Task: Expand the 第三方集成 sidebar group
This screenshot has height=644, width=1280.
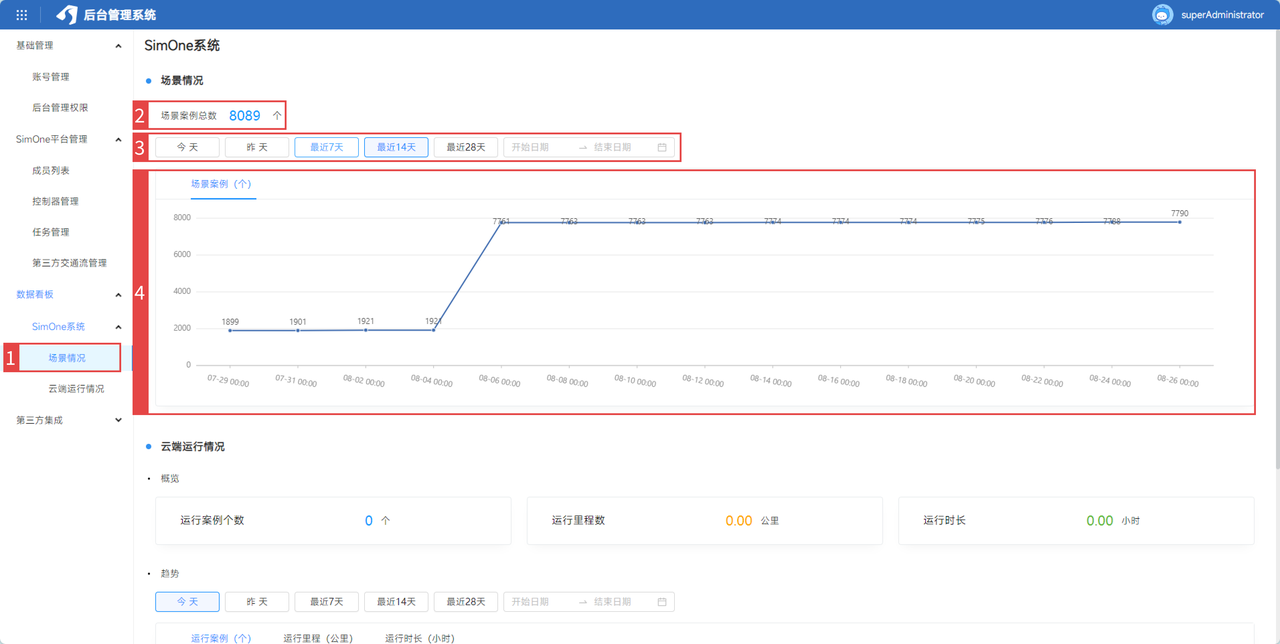Action: pyautogui.click(x=118, y=421)
